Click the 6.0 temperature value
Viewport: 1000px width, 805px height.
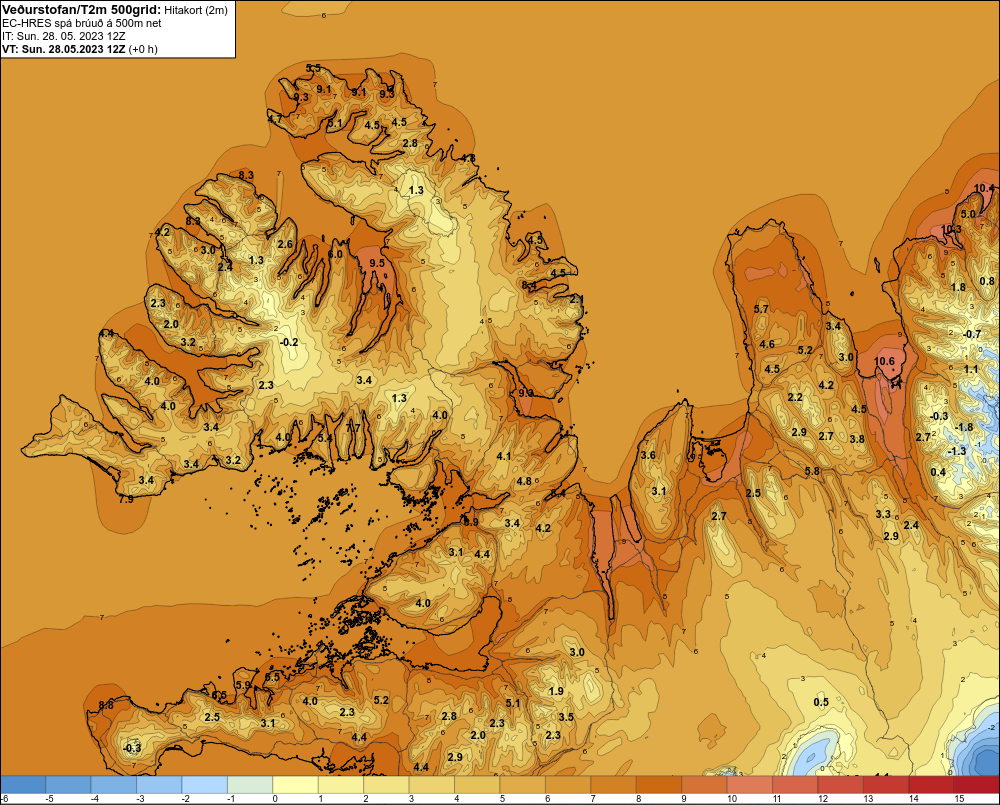coord(335,254)
